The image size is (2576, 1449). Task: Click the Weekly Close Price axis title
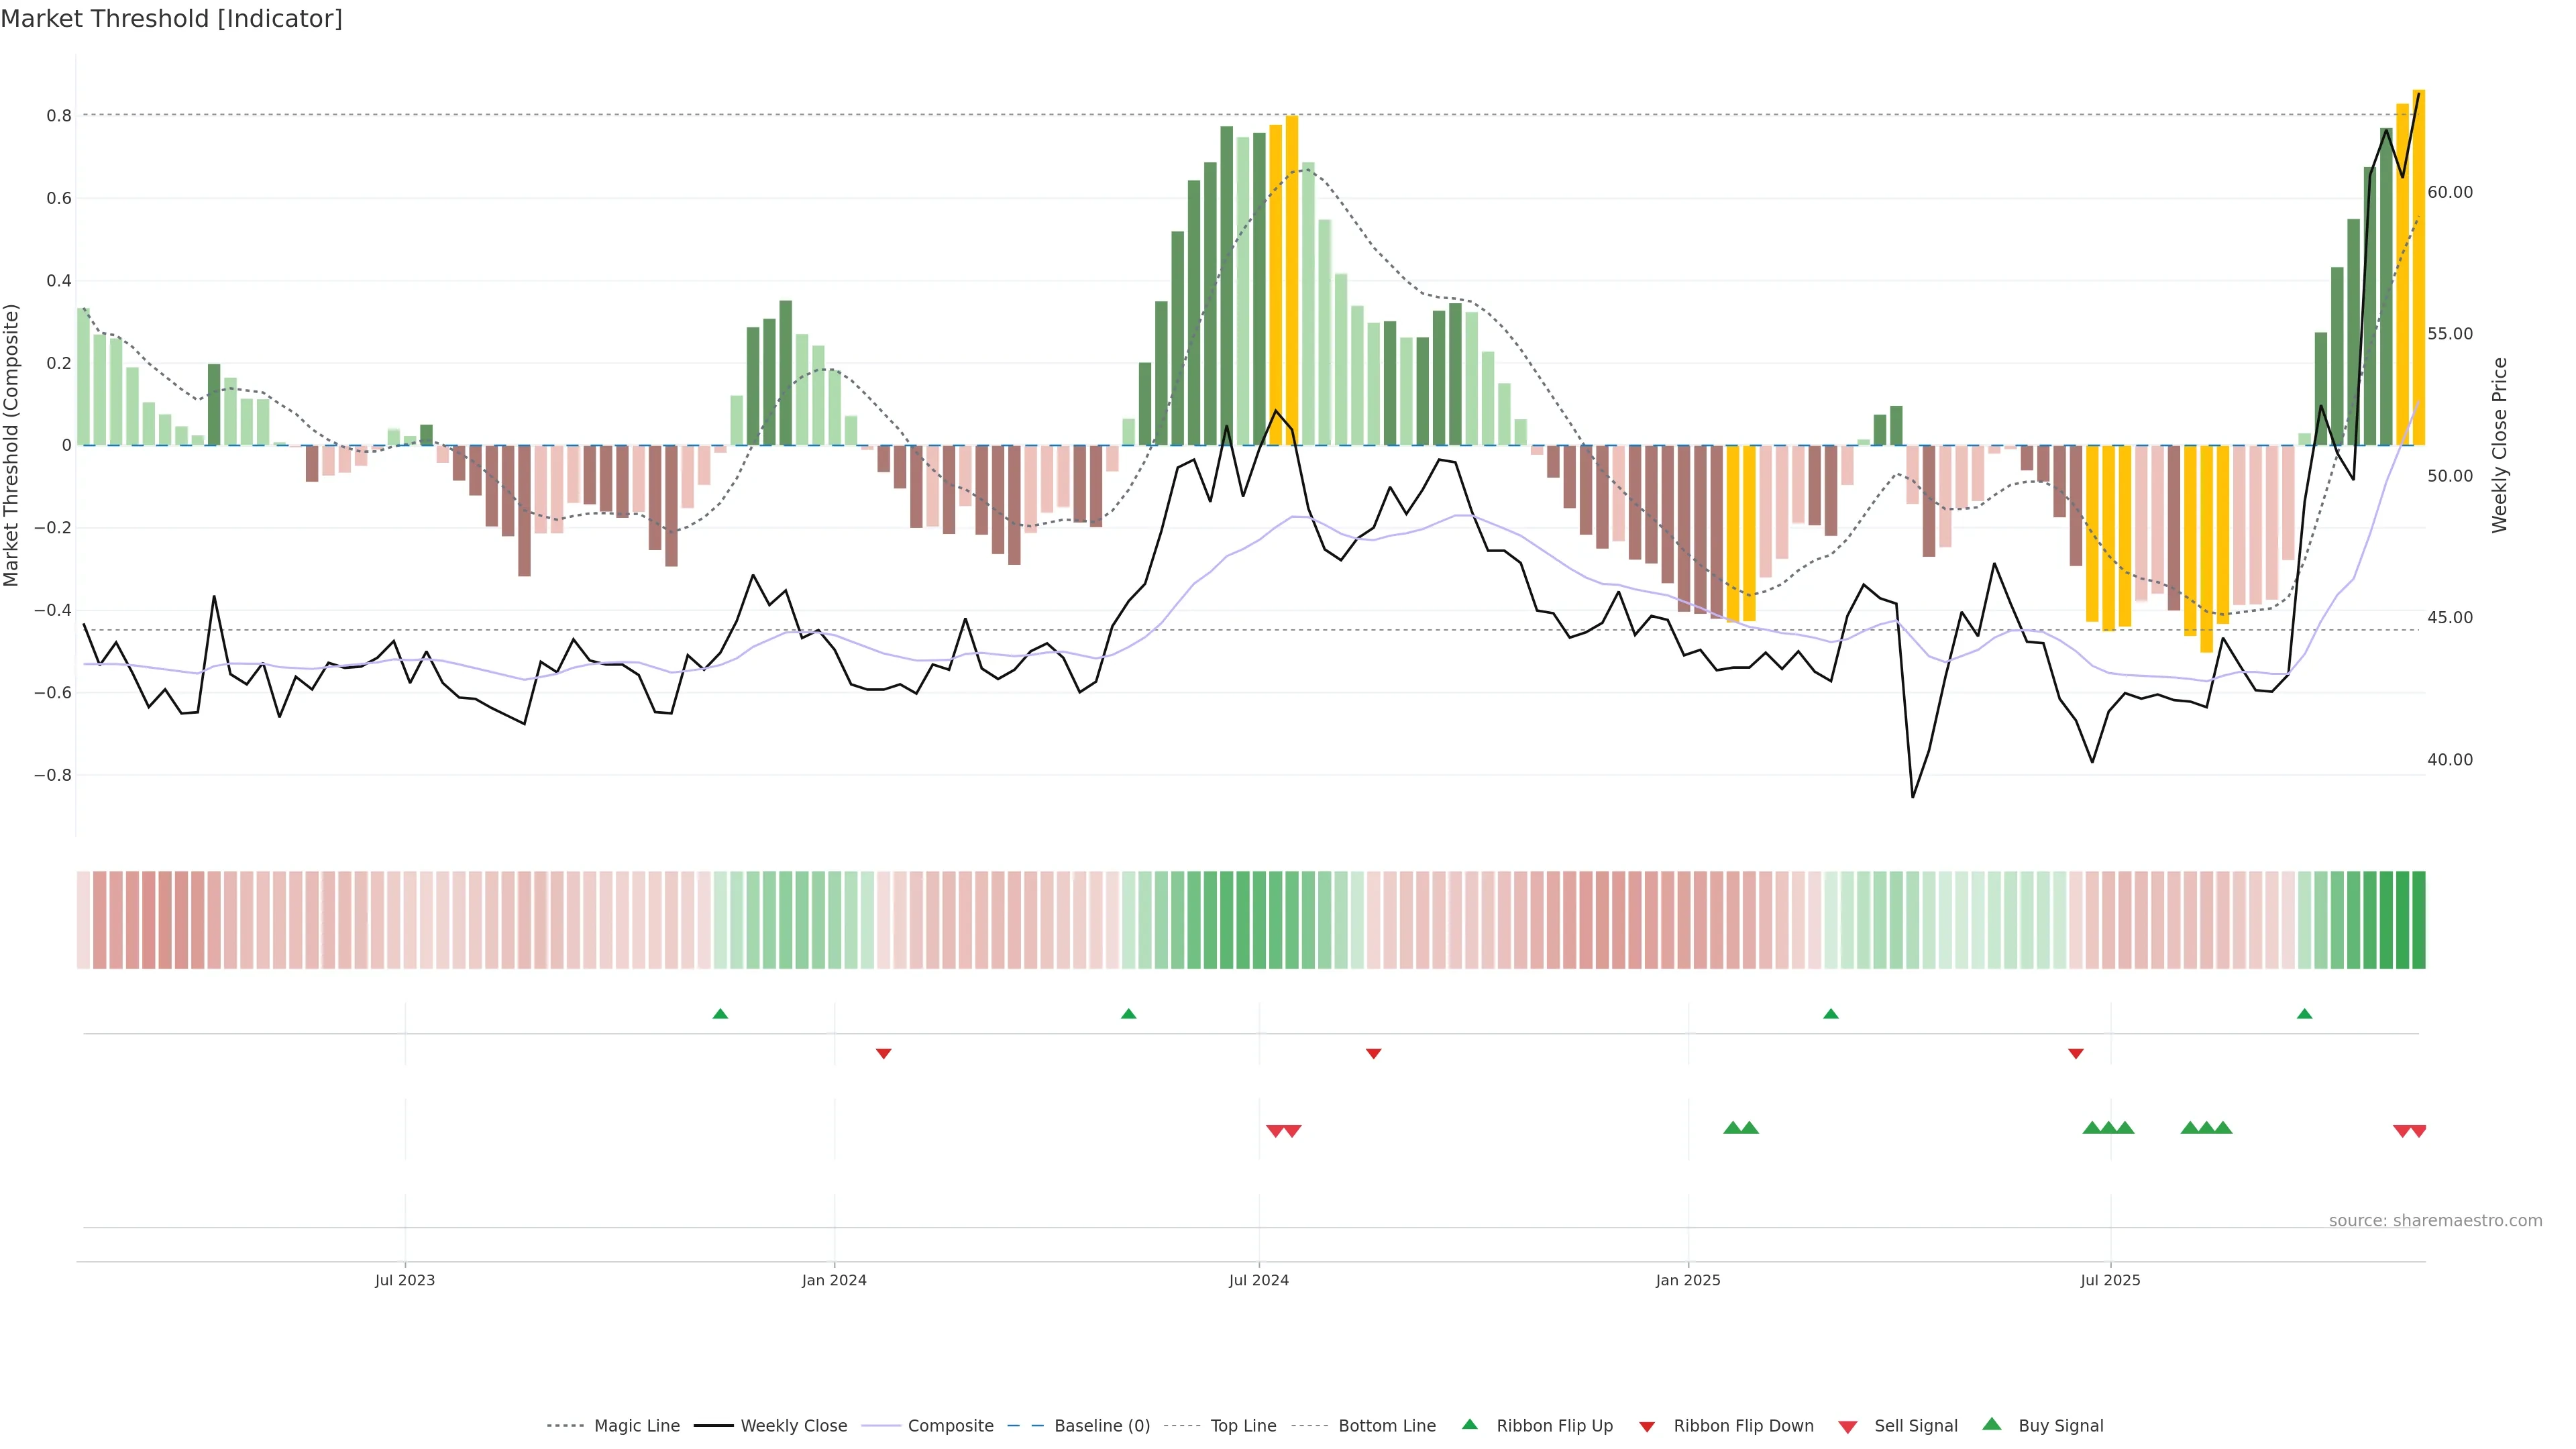point(2499,445)
